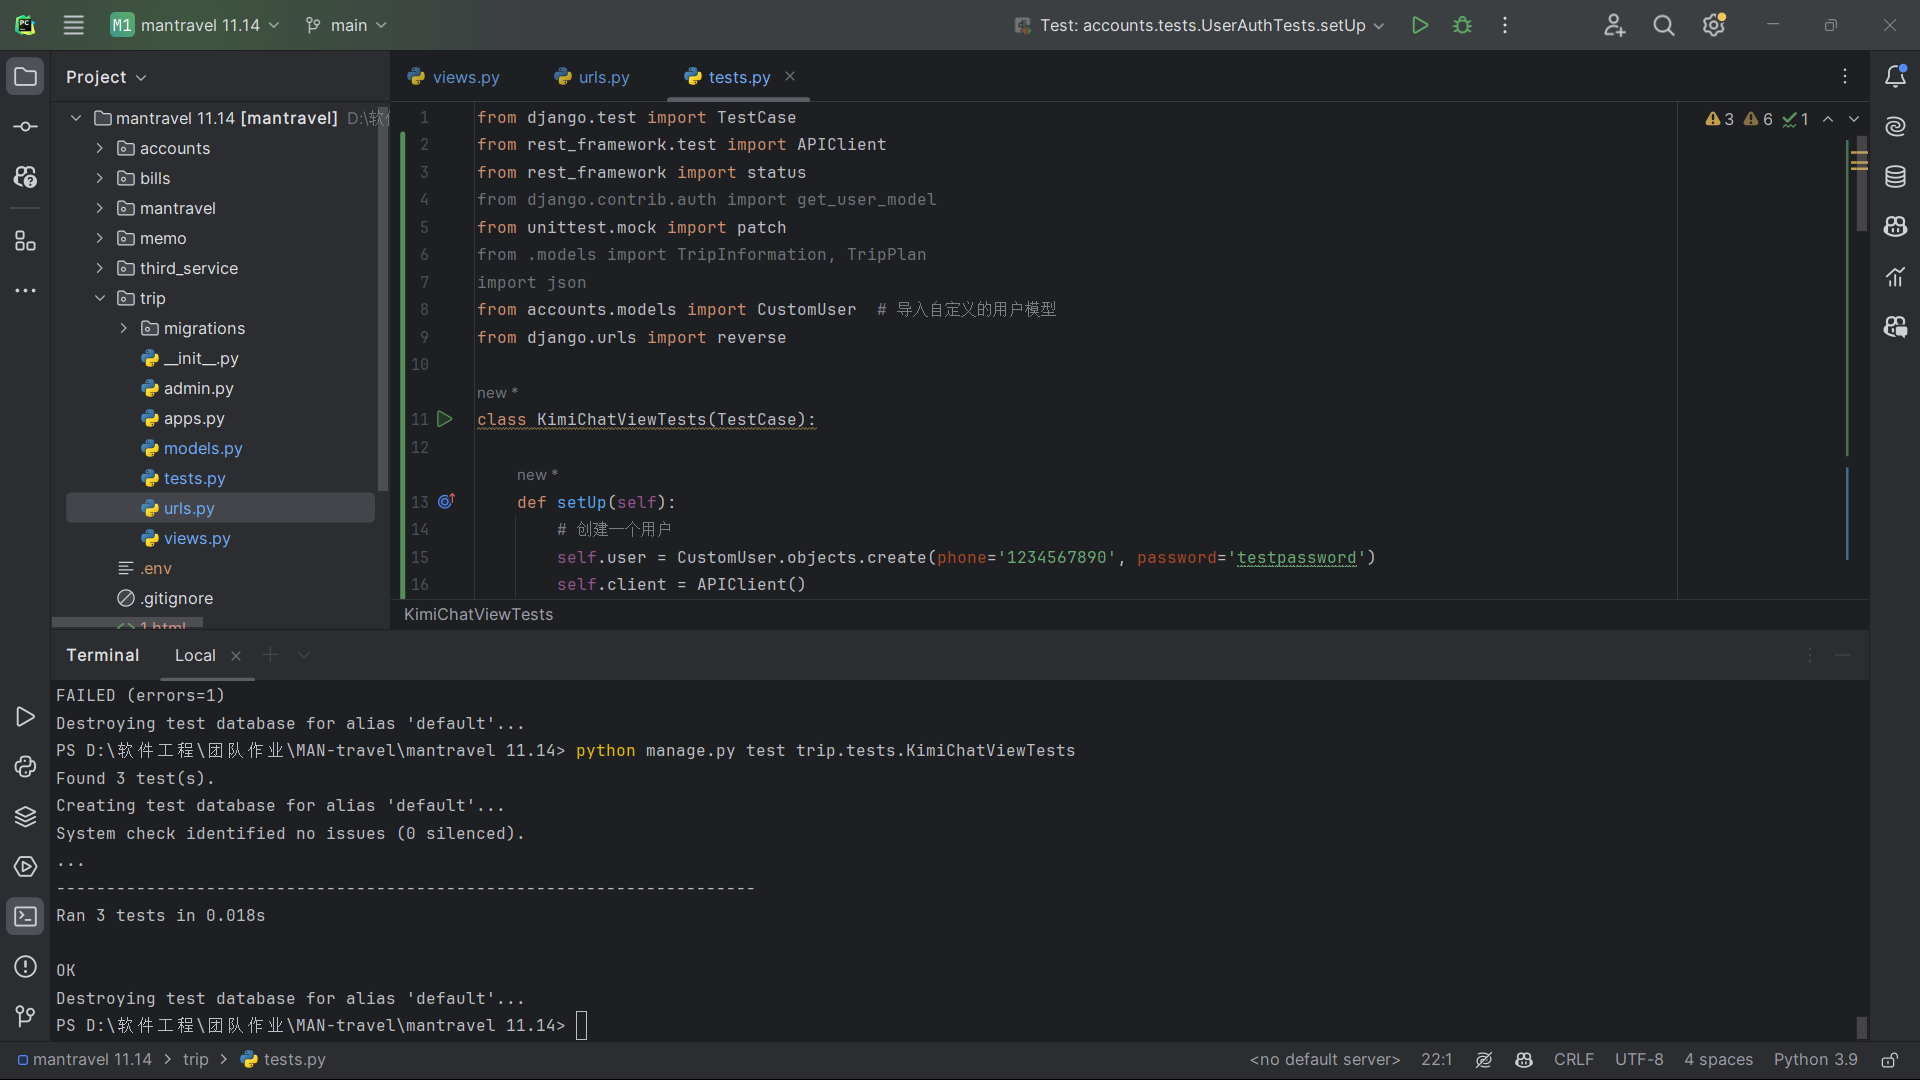Select the Local terminal tab
The height and width of the screenshot is (1080, 1920).
(195, 655)
